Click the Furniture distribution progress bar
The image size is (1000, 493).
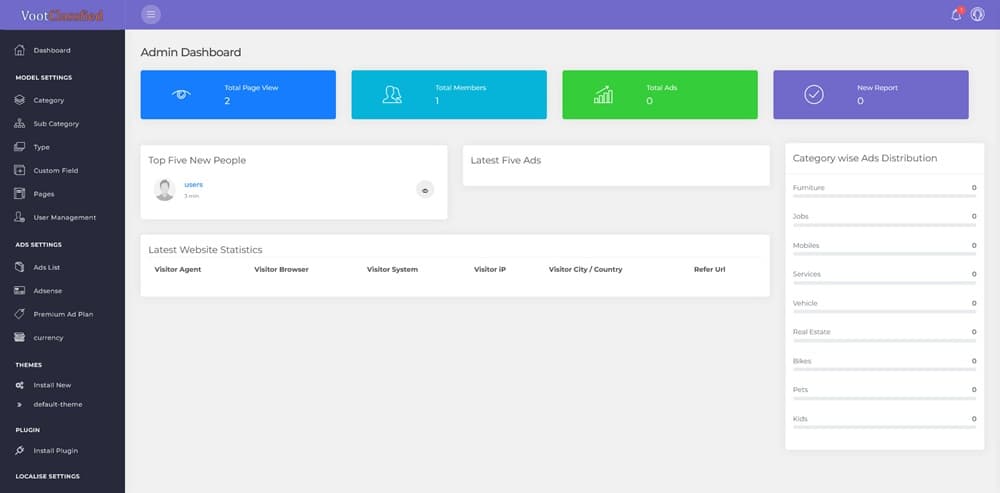pyautogui.click(x=884, y=197)
